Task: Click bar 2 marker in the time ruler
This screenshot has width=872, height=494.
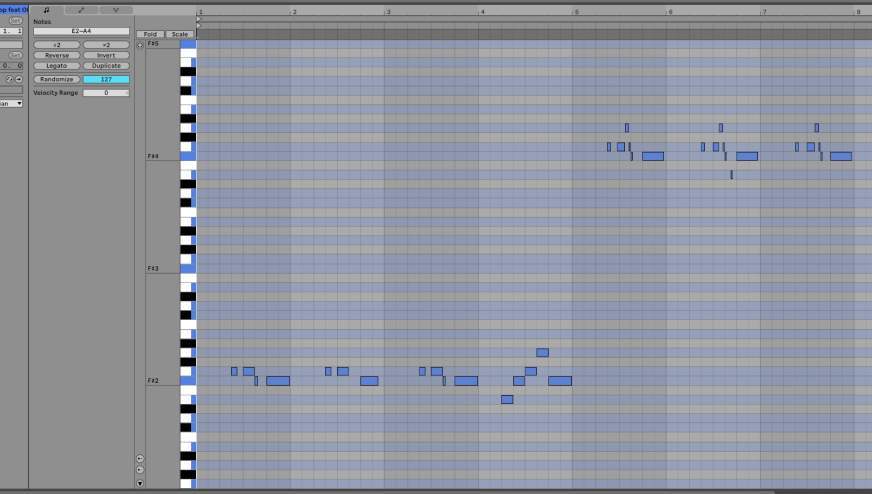Action: click(x=294, y=12)
